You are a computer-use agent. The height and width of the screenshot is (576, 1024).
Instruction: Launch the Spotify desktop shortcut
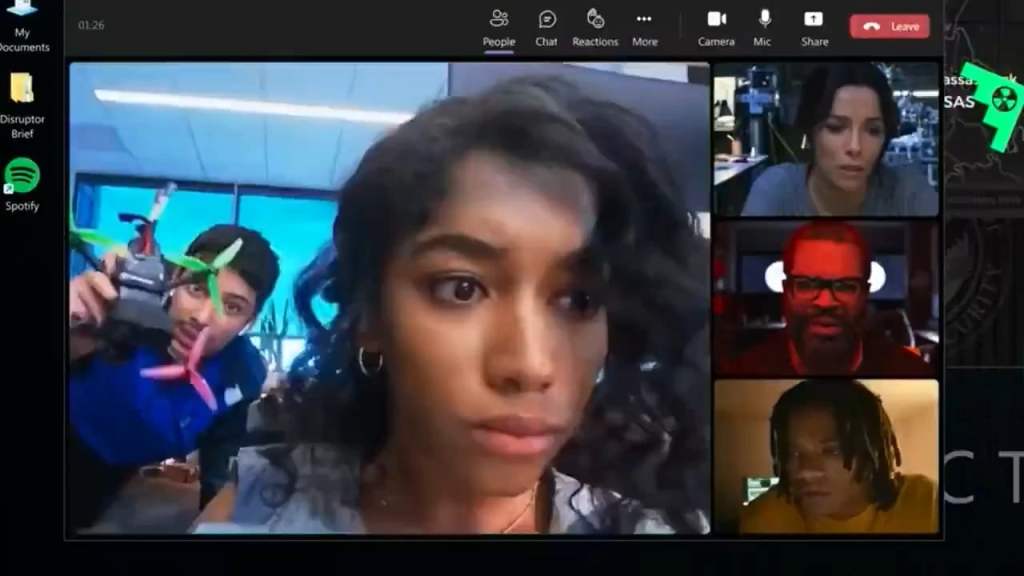tap(22, 185)
